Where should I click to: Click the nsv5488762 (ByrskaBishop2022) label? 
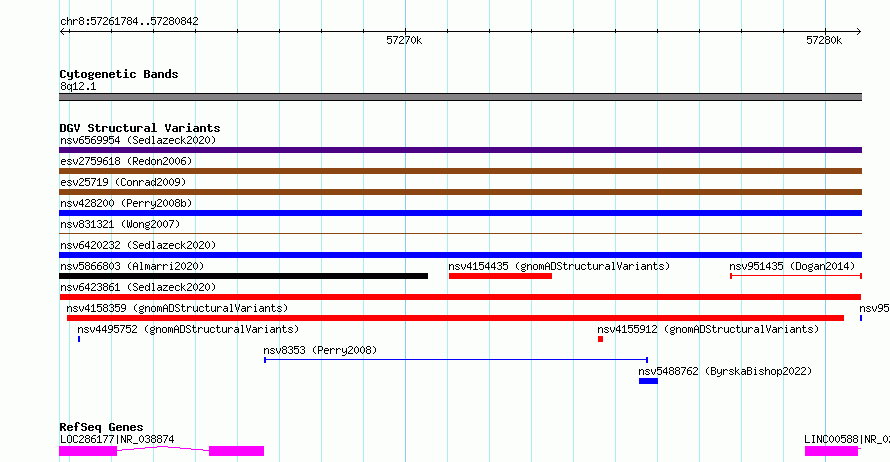pyautogui.click(x=725, y=371)
